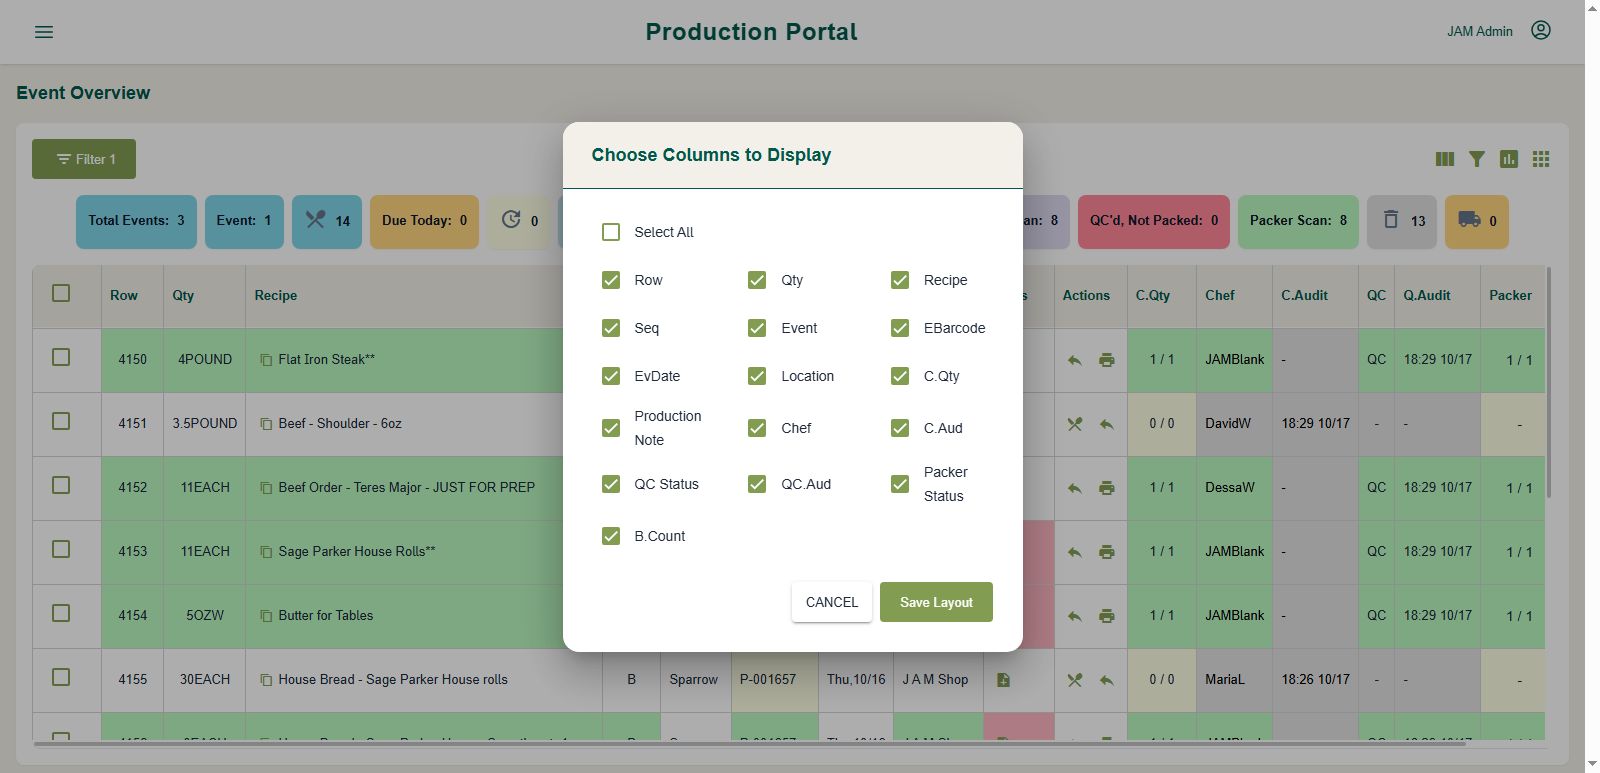
Task: Click the grid view icon
Action: (x=1541, y=159)
